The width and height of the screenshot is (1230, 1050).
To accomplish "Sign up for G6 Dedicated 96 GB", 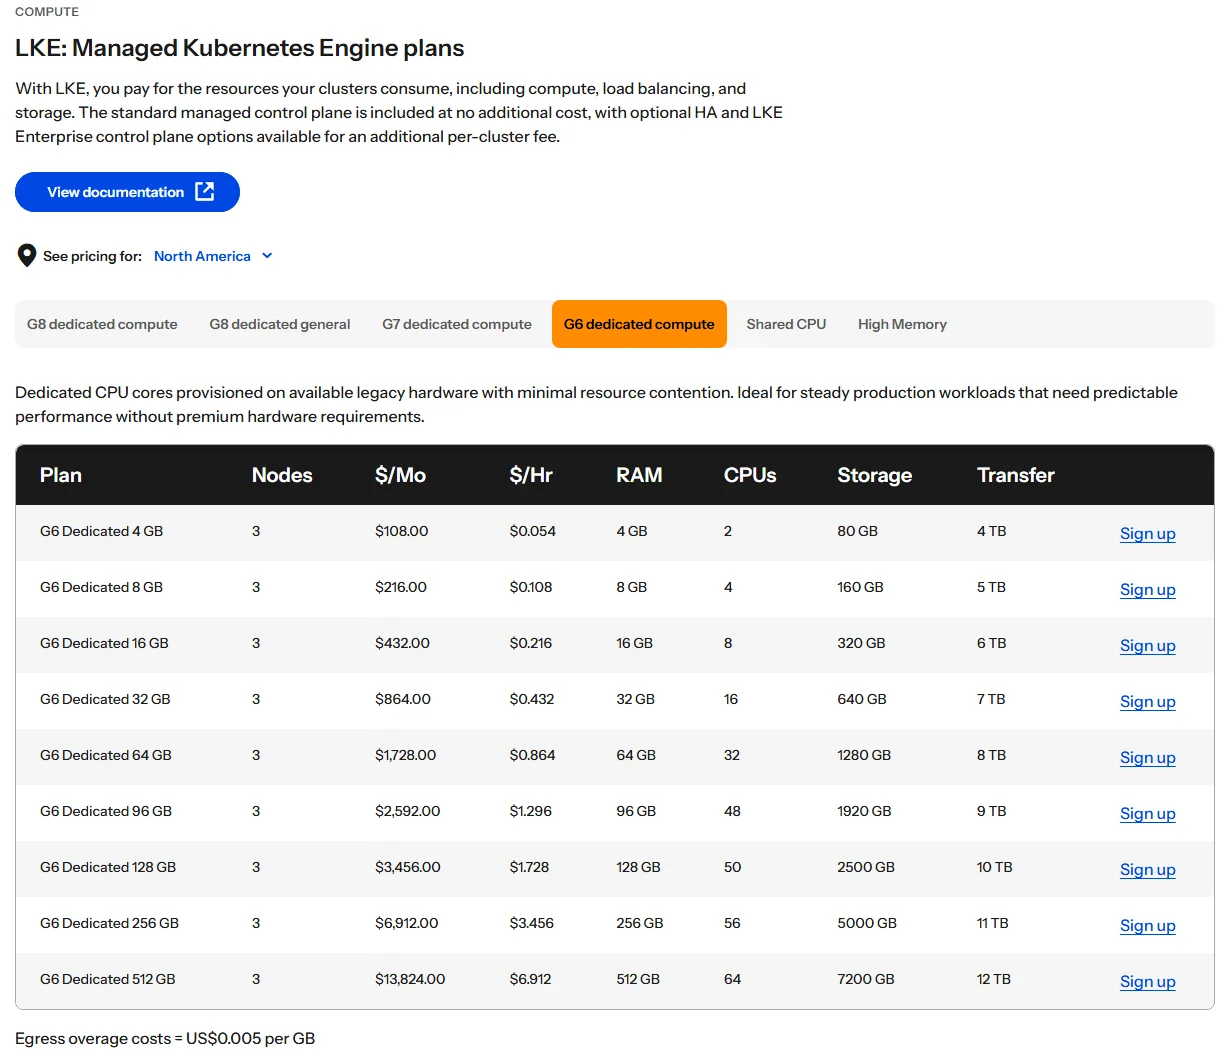I will tap(1147, 814).
